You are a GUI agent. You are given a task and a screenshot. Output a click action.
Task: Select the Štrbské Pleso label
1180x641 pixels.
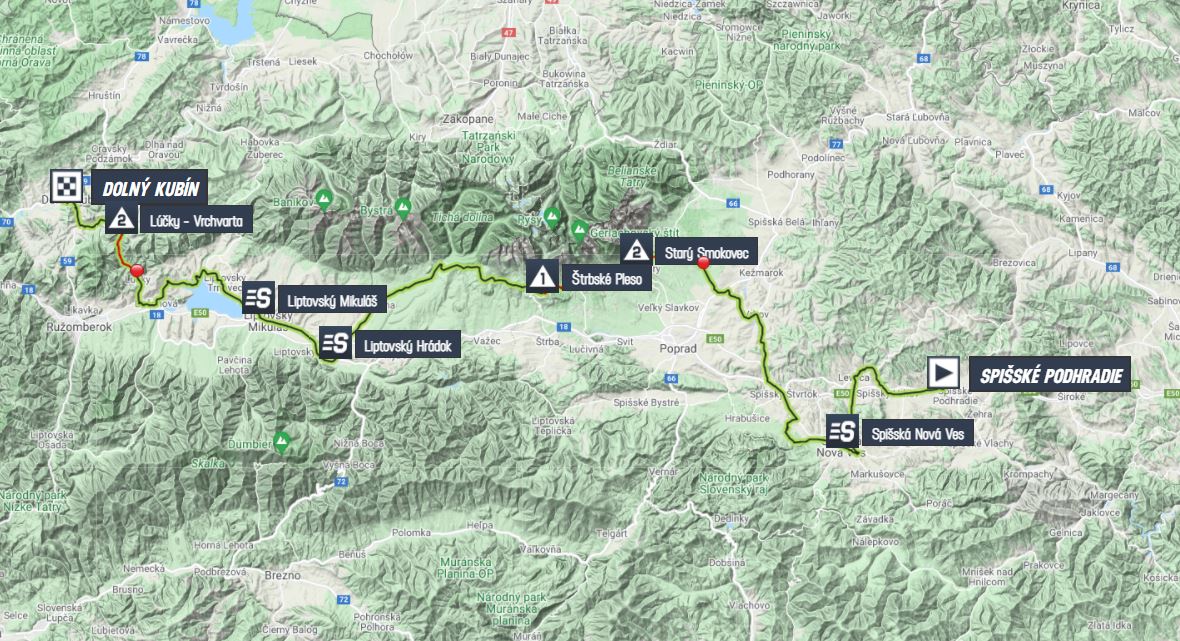(x=607, y=279)
